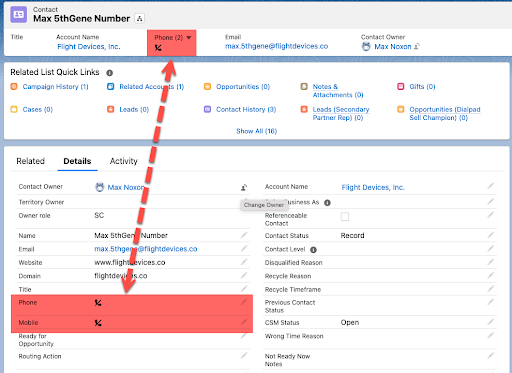Click the Related Accounts icon
The height and width of the screenshot is (373, 512).
[110, 87]
